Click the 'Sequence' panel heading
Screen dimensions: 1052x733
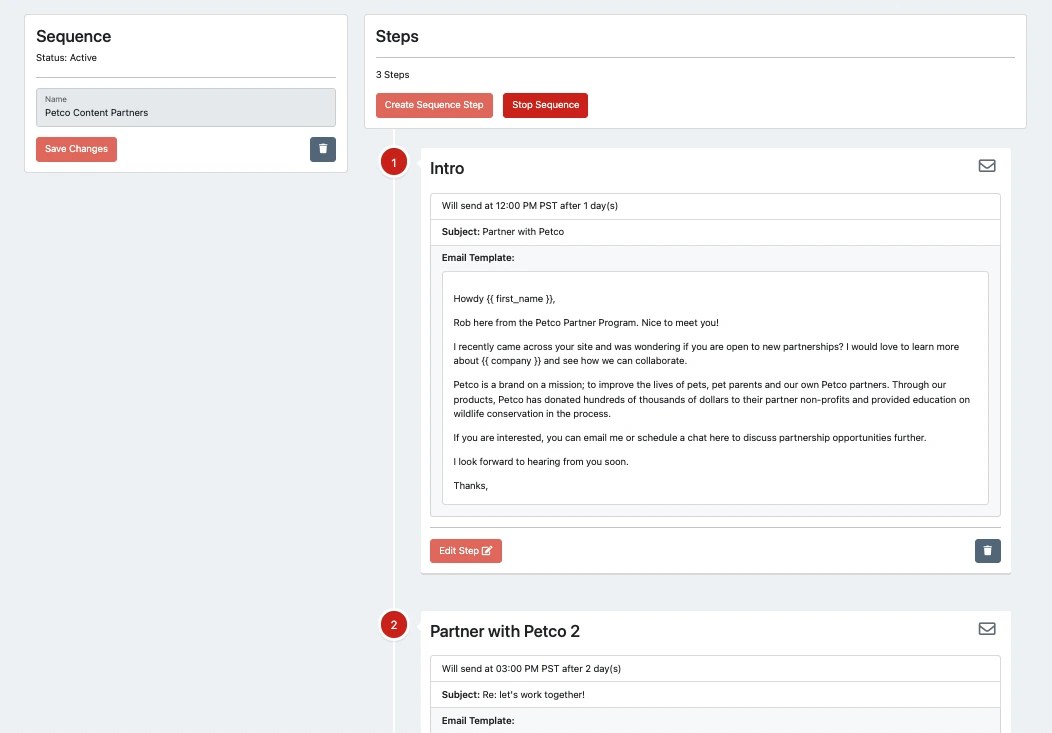[74, 36]
